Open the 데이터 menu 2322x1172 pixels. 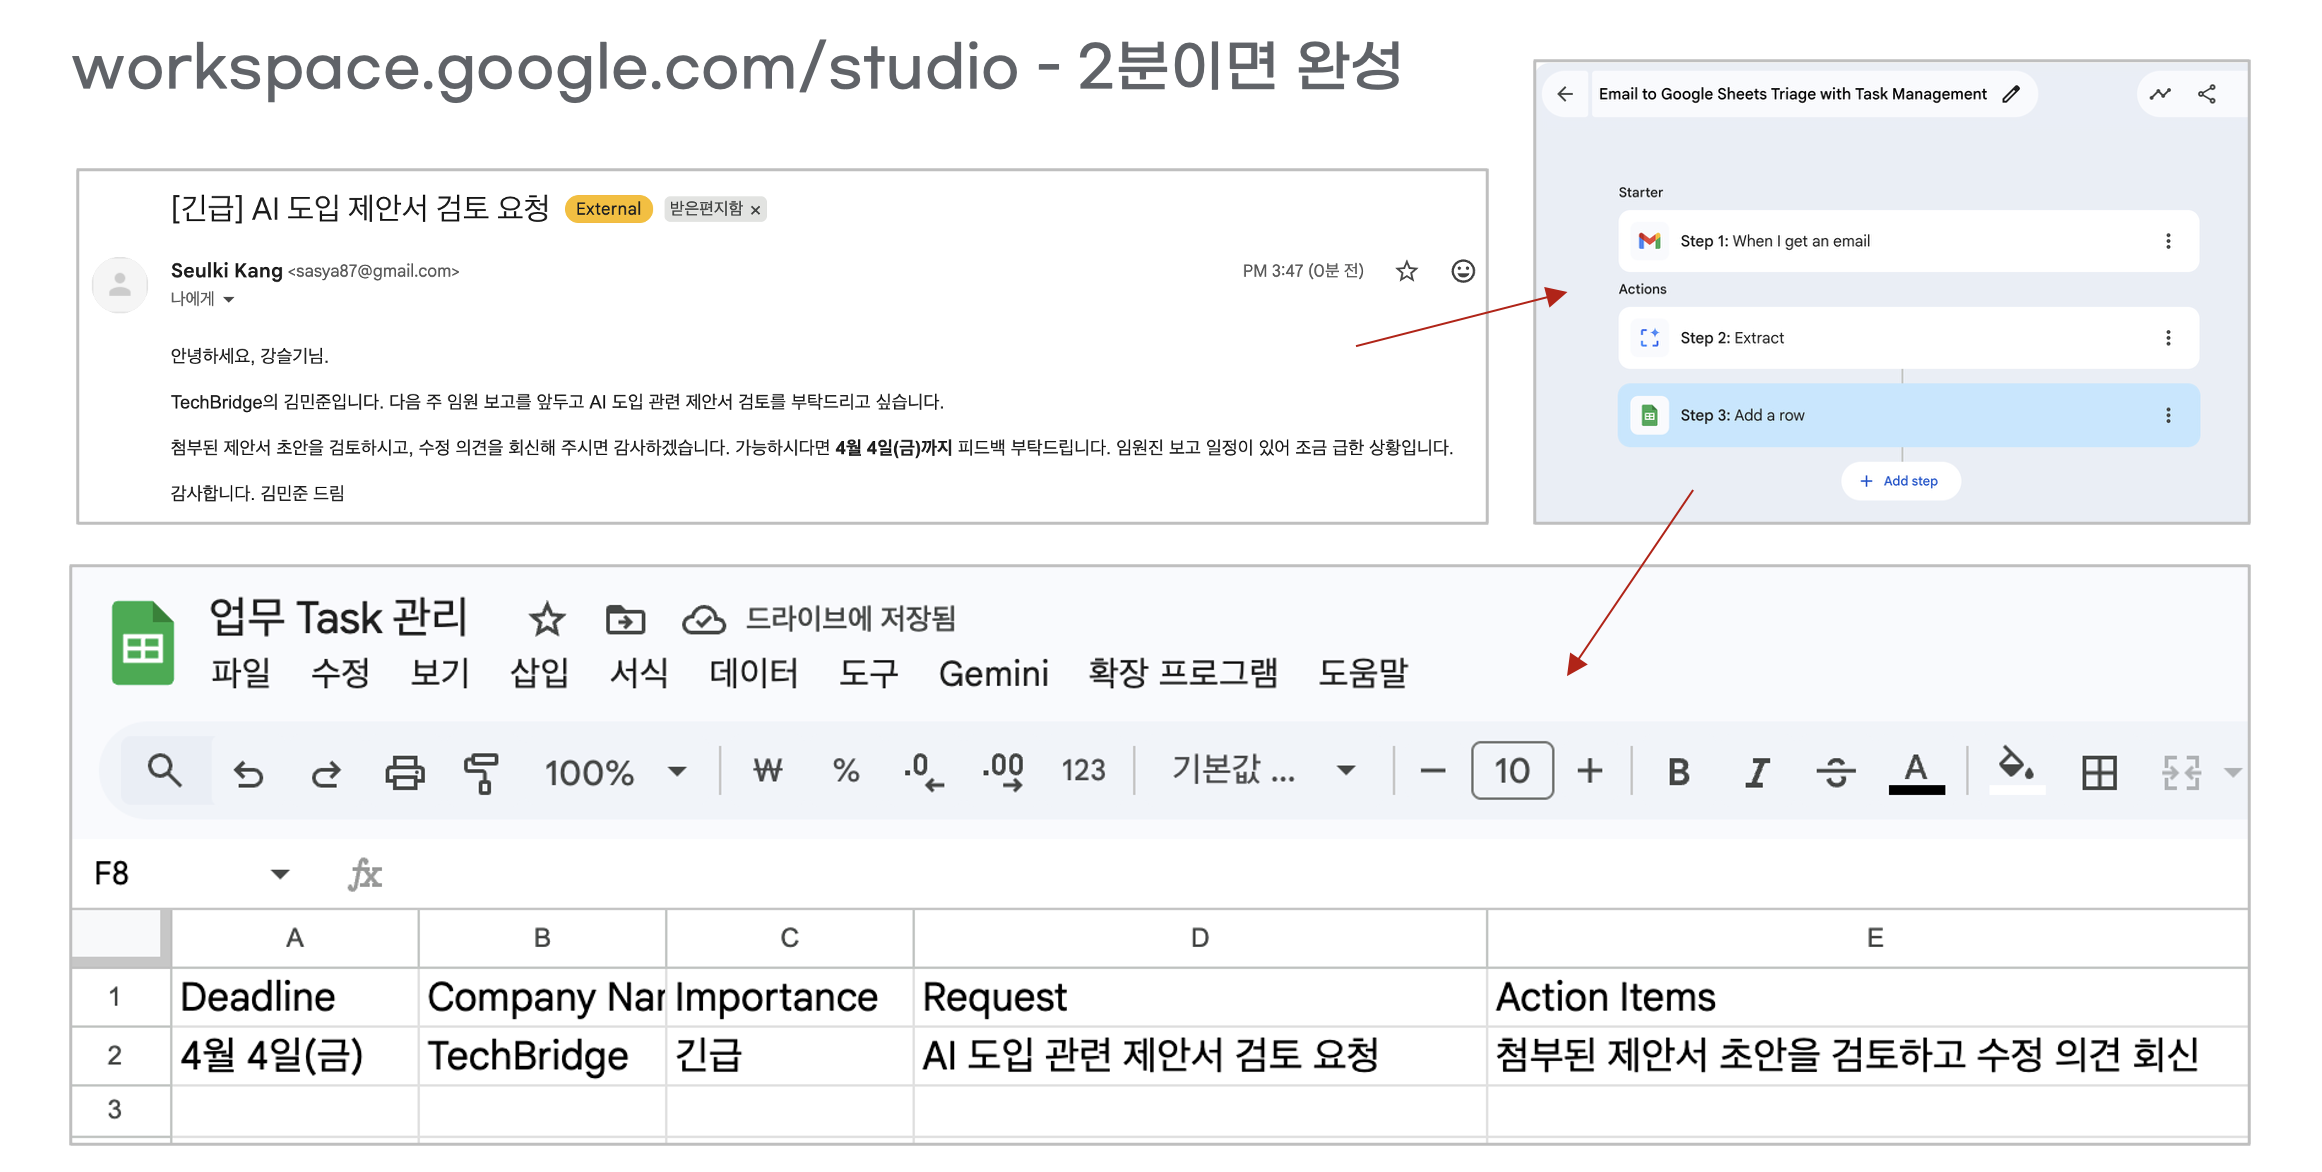[x=753, y=673]
